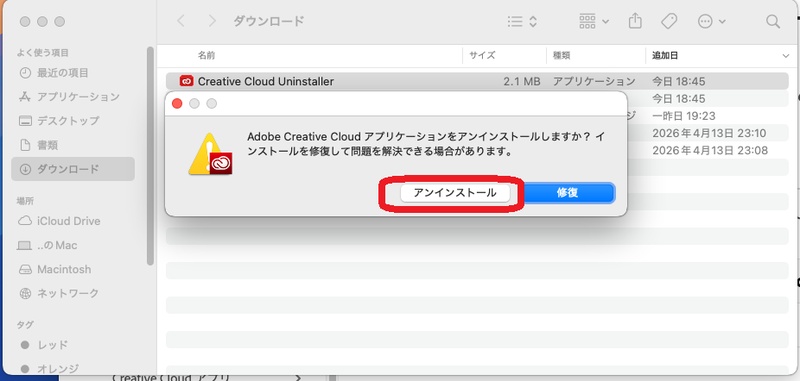Open ネットワーク in the sidebar
The image size is (800, 381).
[72, 293]
